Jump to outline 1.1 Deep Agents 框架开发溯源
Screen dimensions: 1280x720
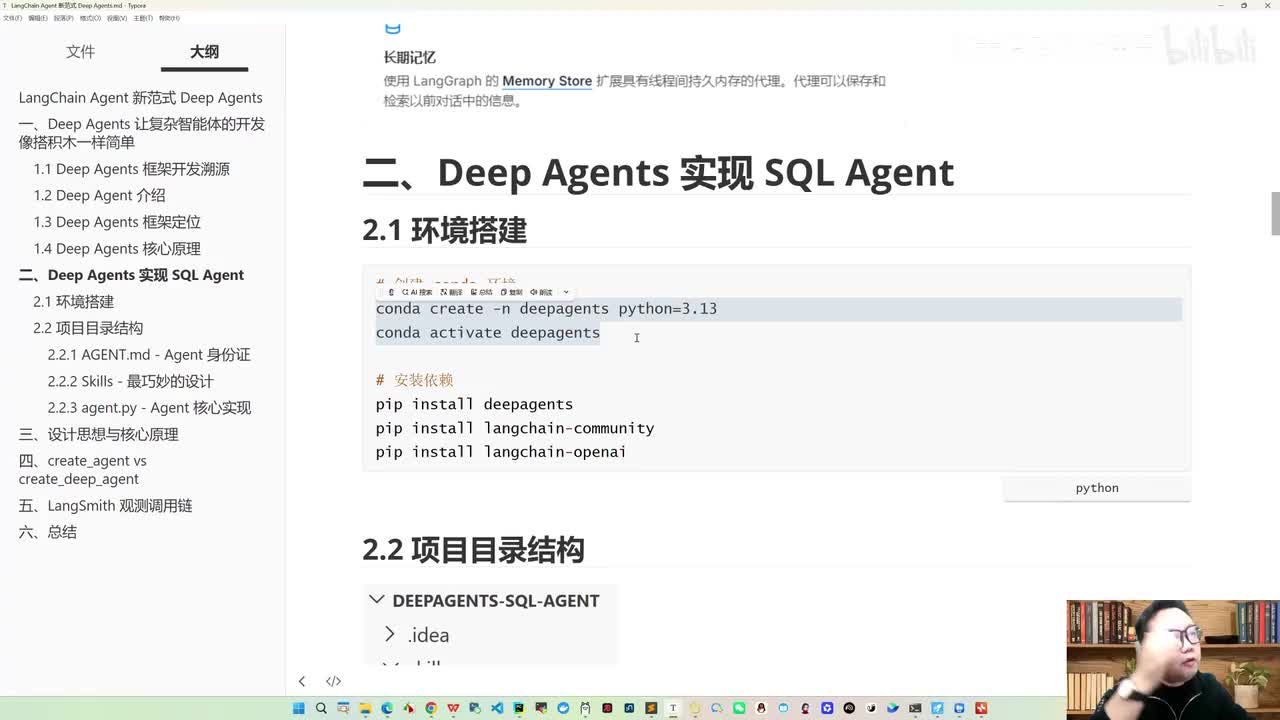[132, 169]
